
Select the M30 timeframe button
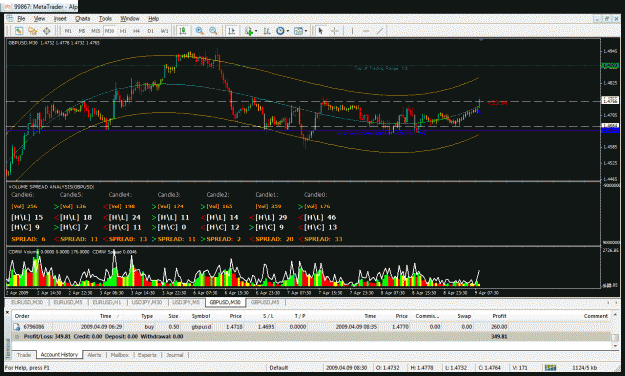click(109, 31)
